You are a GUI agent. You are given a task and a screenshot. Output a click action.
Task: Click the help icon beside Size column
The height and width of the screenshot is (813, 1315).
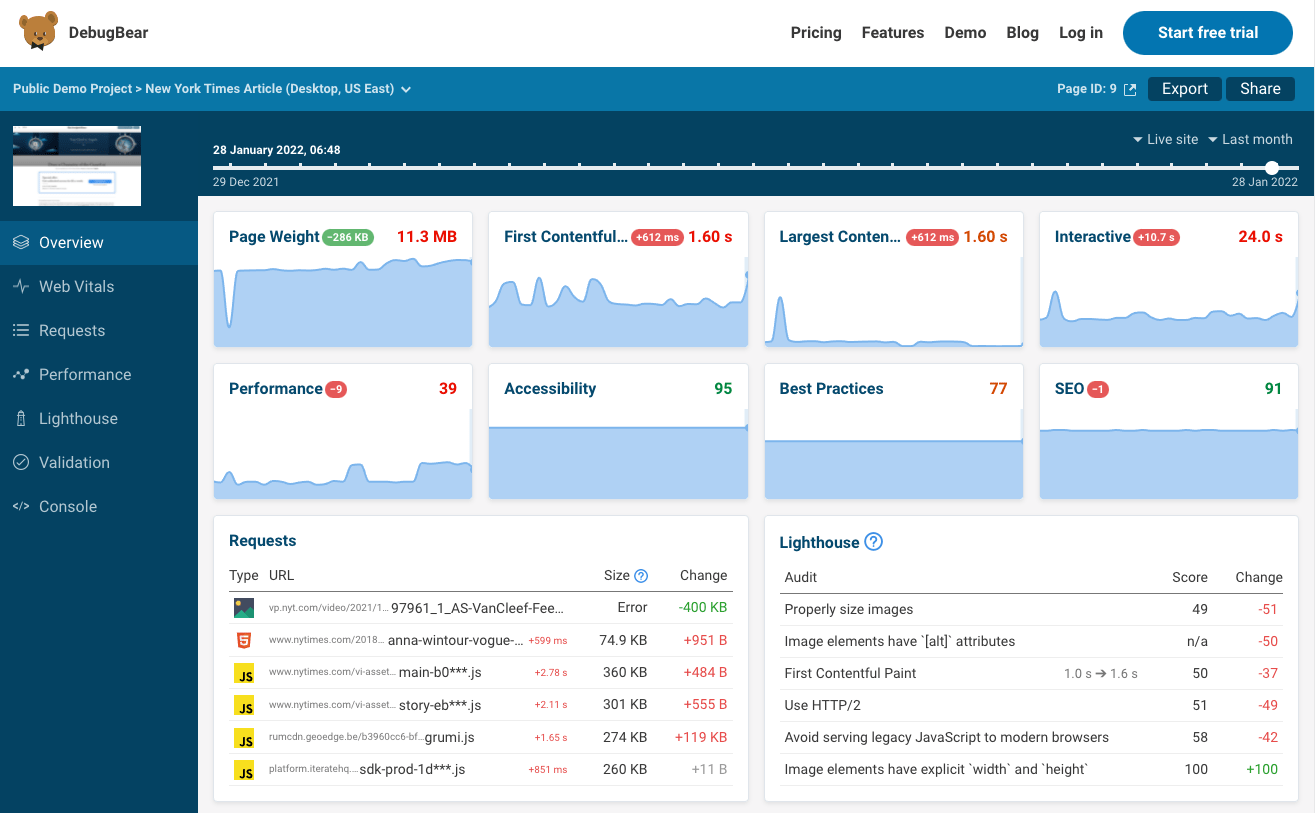(641, 576)
